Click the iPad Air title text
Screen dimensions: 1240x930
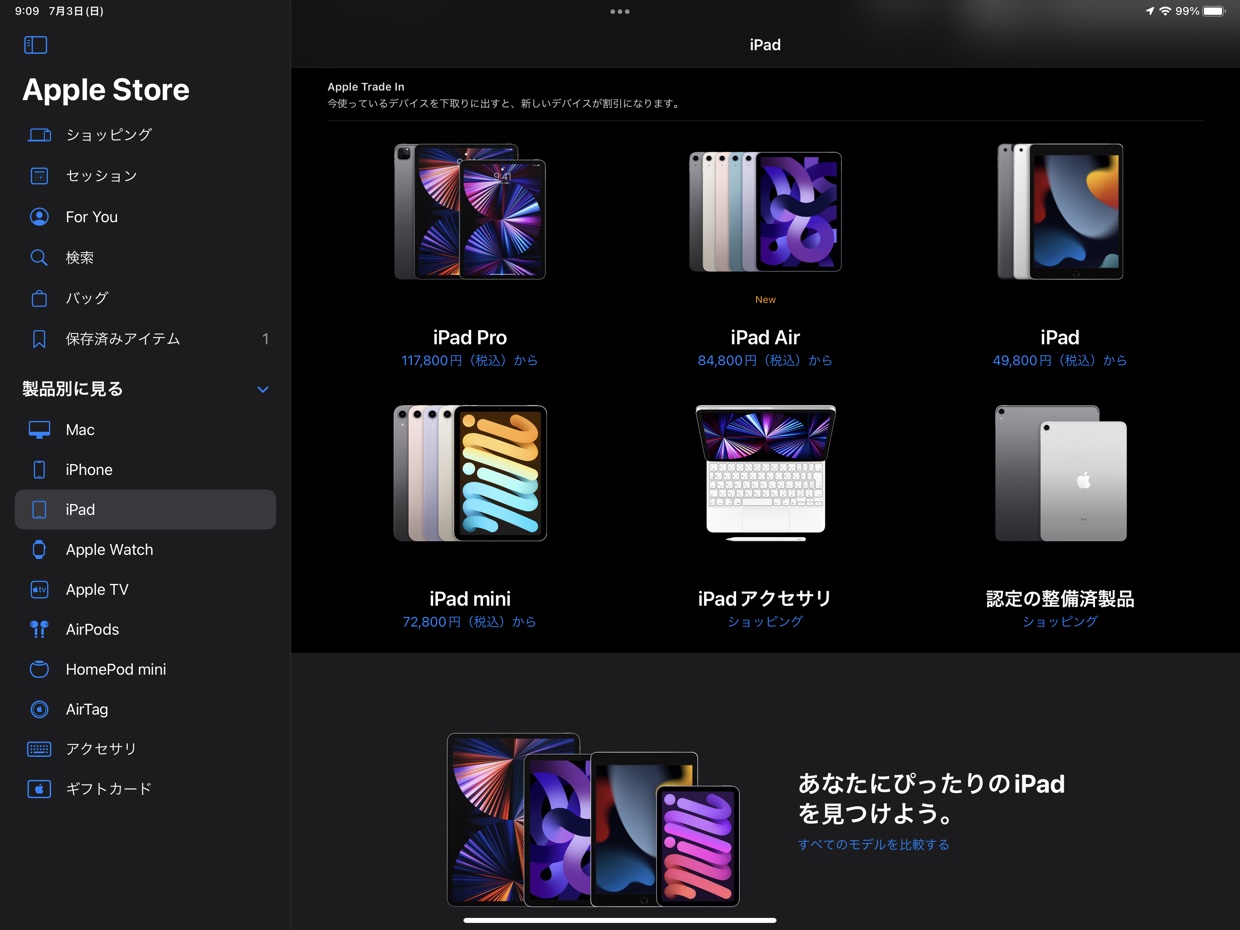point(765,337)
